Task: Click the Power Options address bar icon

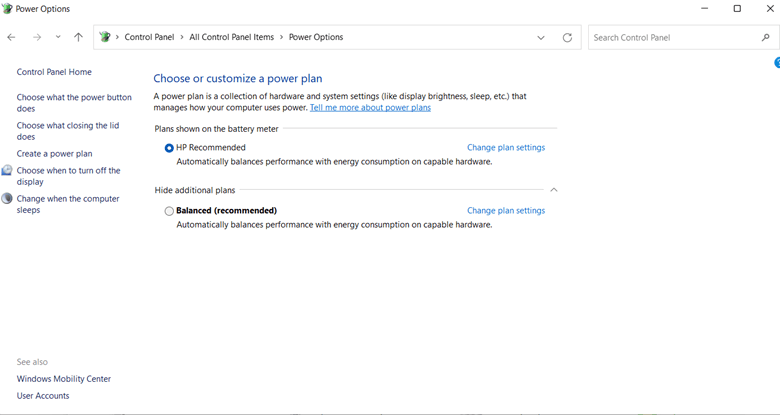Action: point(105,37)
